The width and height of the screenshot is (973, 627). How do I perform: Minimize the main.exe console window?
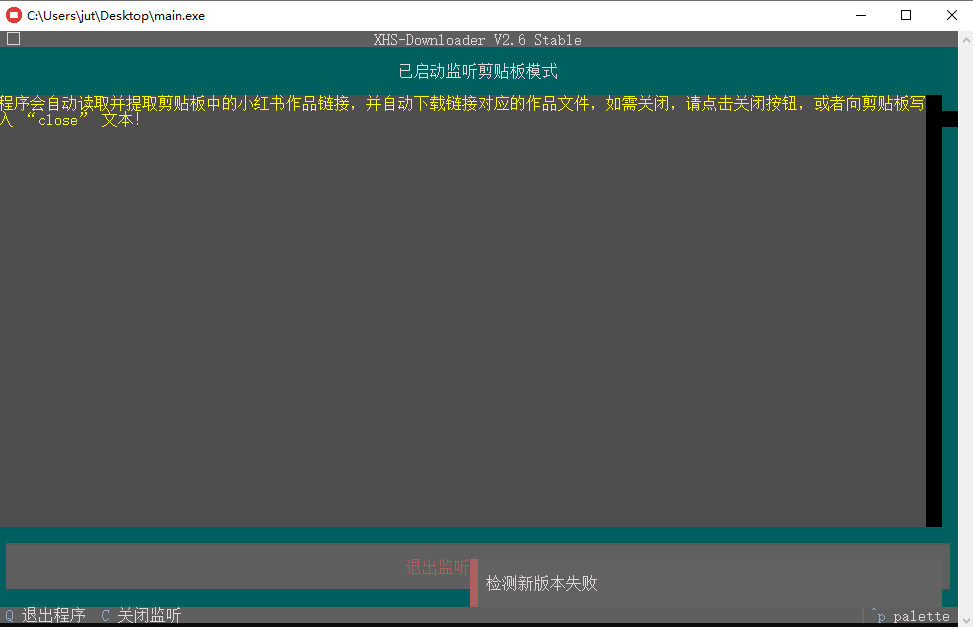860,15
